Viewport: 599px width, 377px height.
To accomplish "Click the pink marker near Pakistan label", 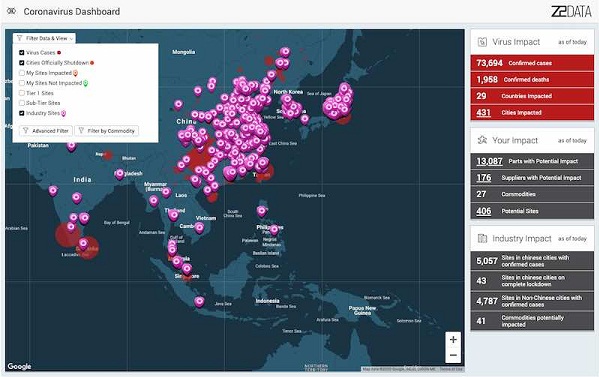I will point(71,146).
